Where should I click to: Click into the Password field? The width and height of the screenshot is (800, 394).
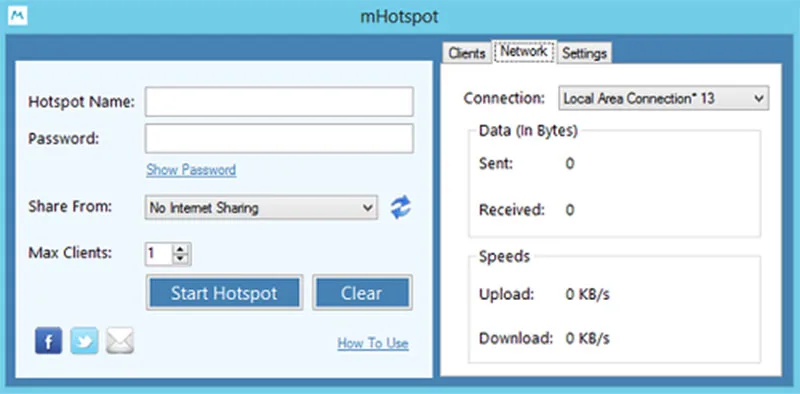click(279, 138)
